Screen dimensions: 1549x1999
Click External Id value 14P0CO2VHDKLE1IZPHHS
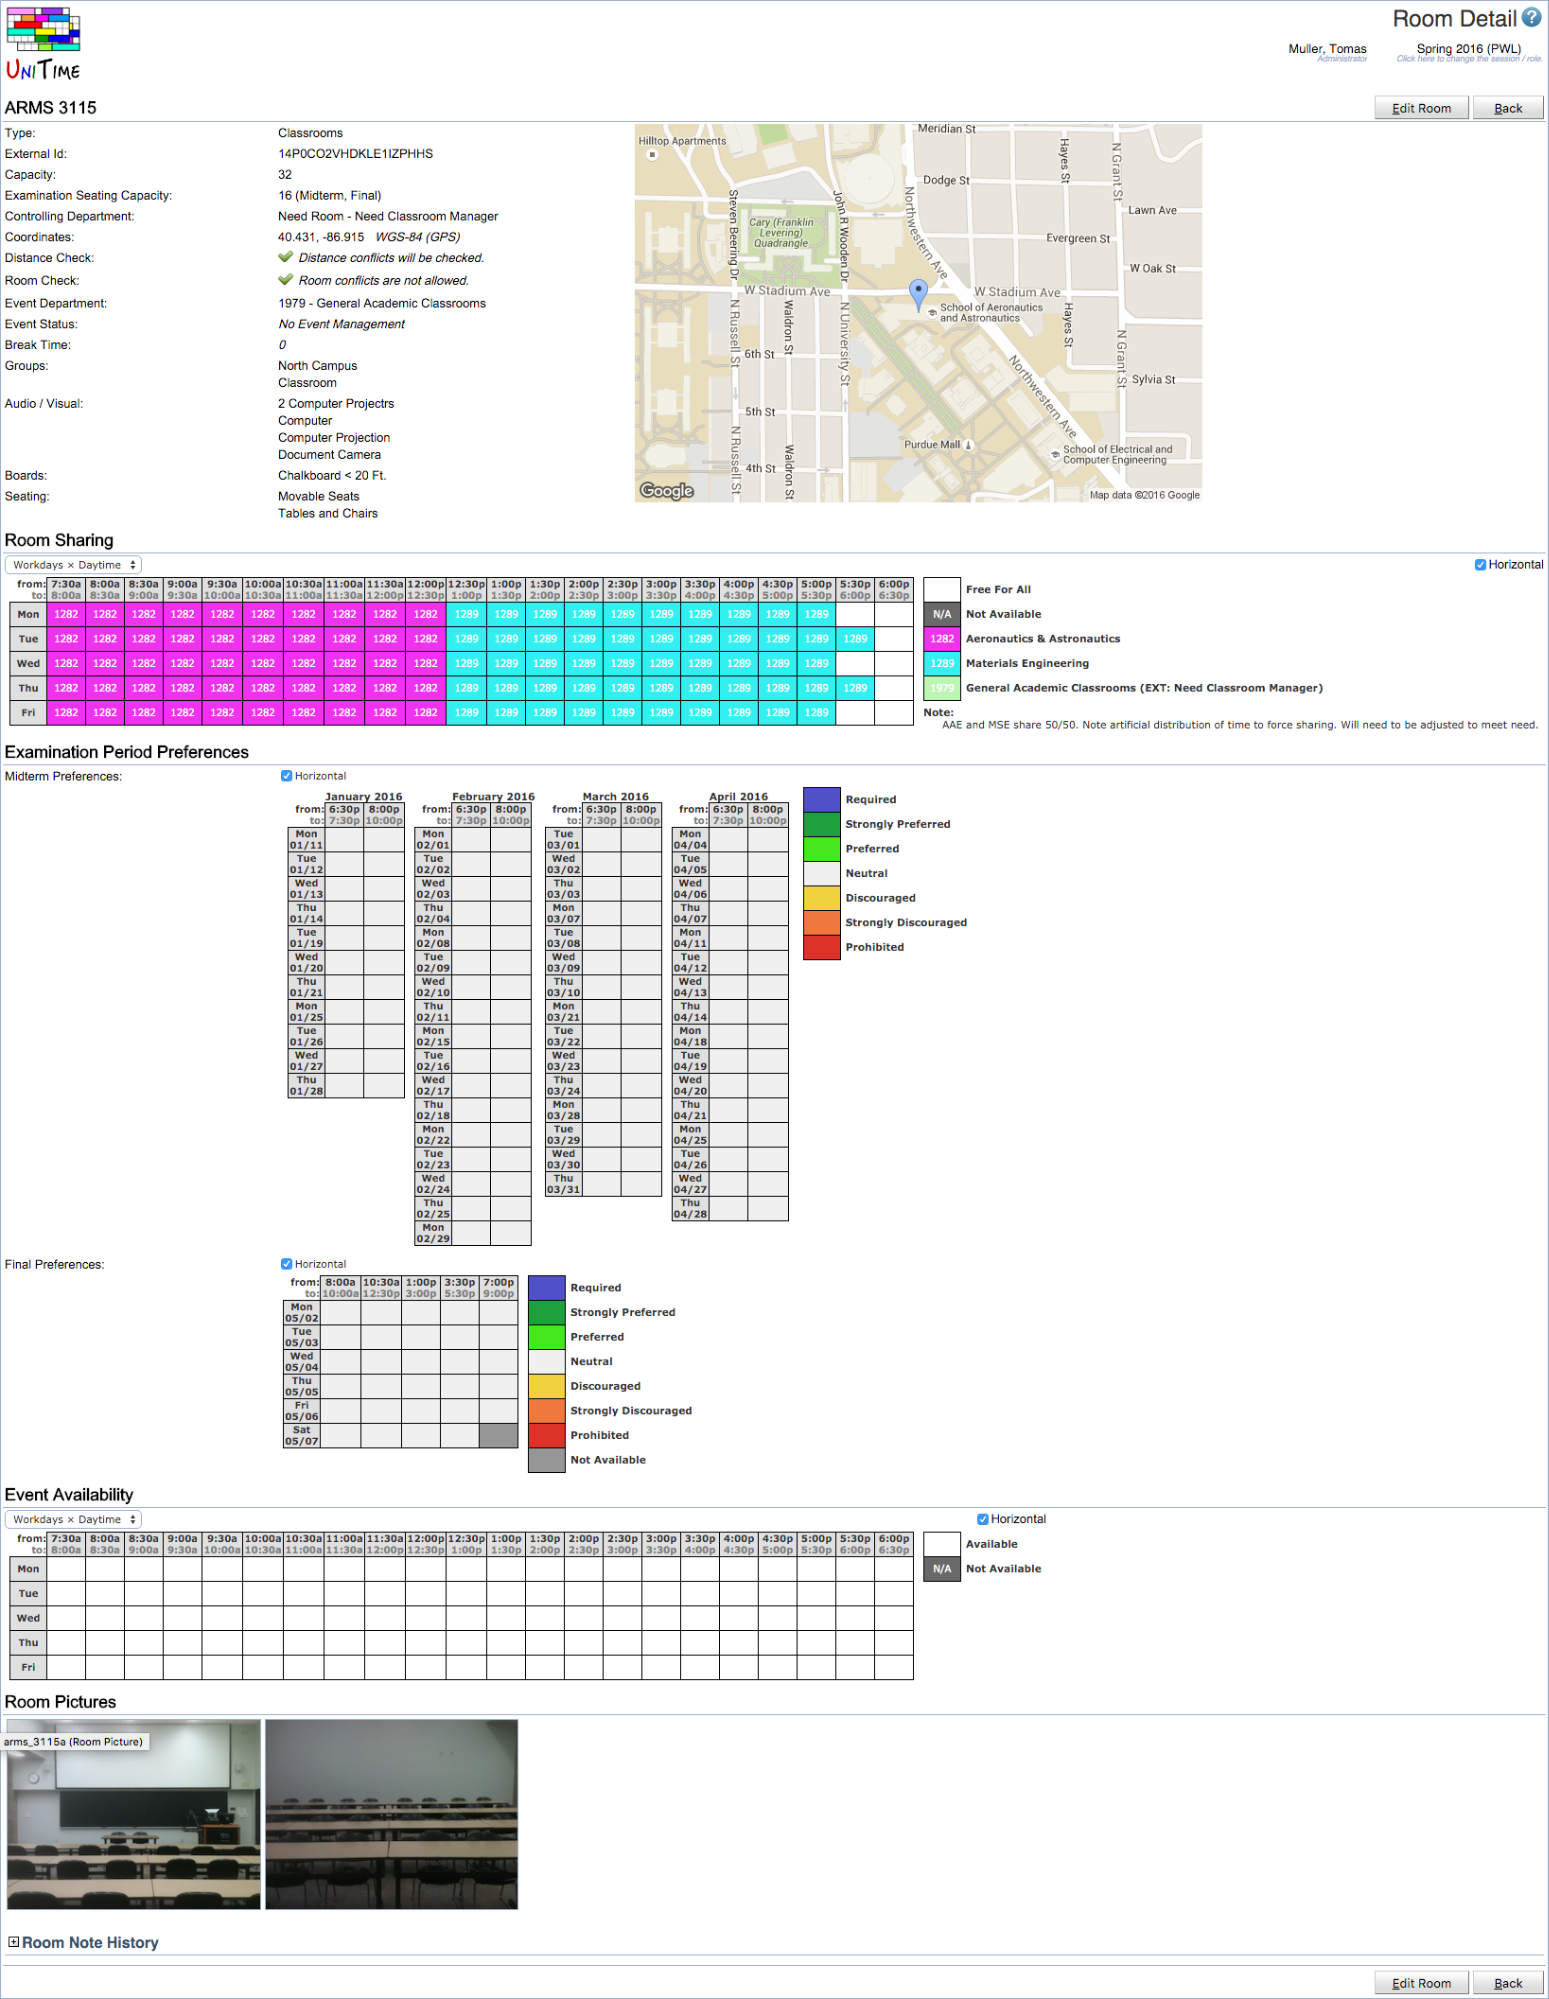point(355,154)
